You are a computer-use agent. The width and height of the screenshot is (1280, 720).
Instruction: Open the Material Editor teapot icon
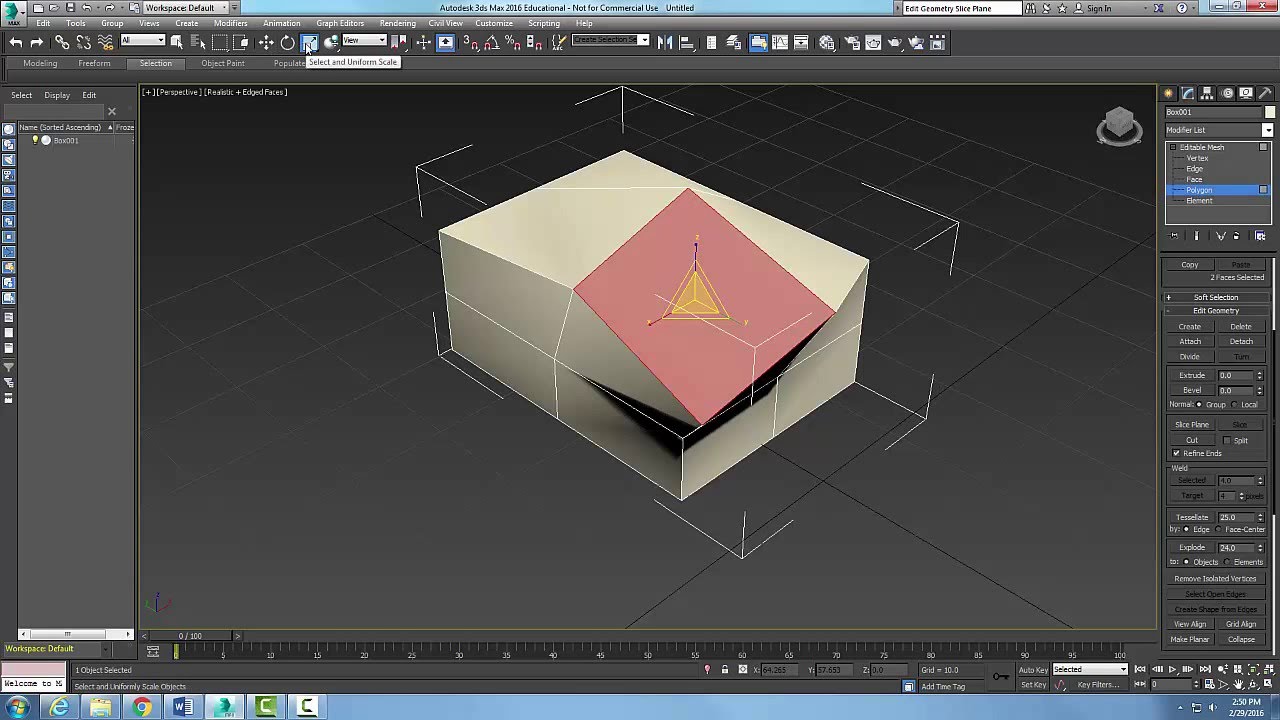[827, 42]
